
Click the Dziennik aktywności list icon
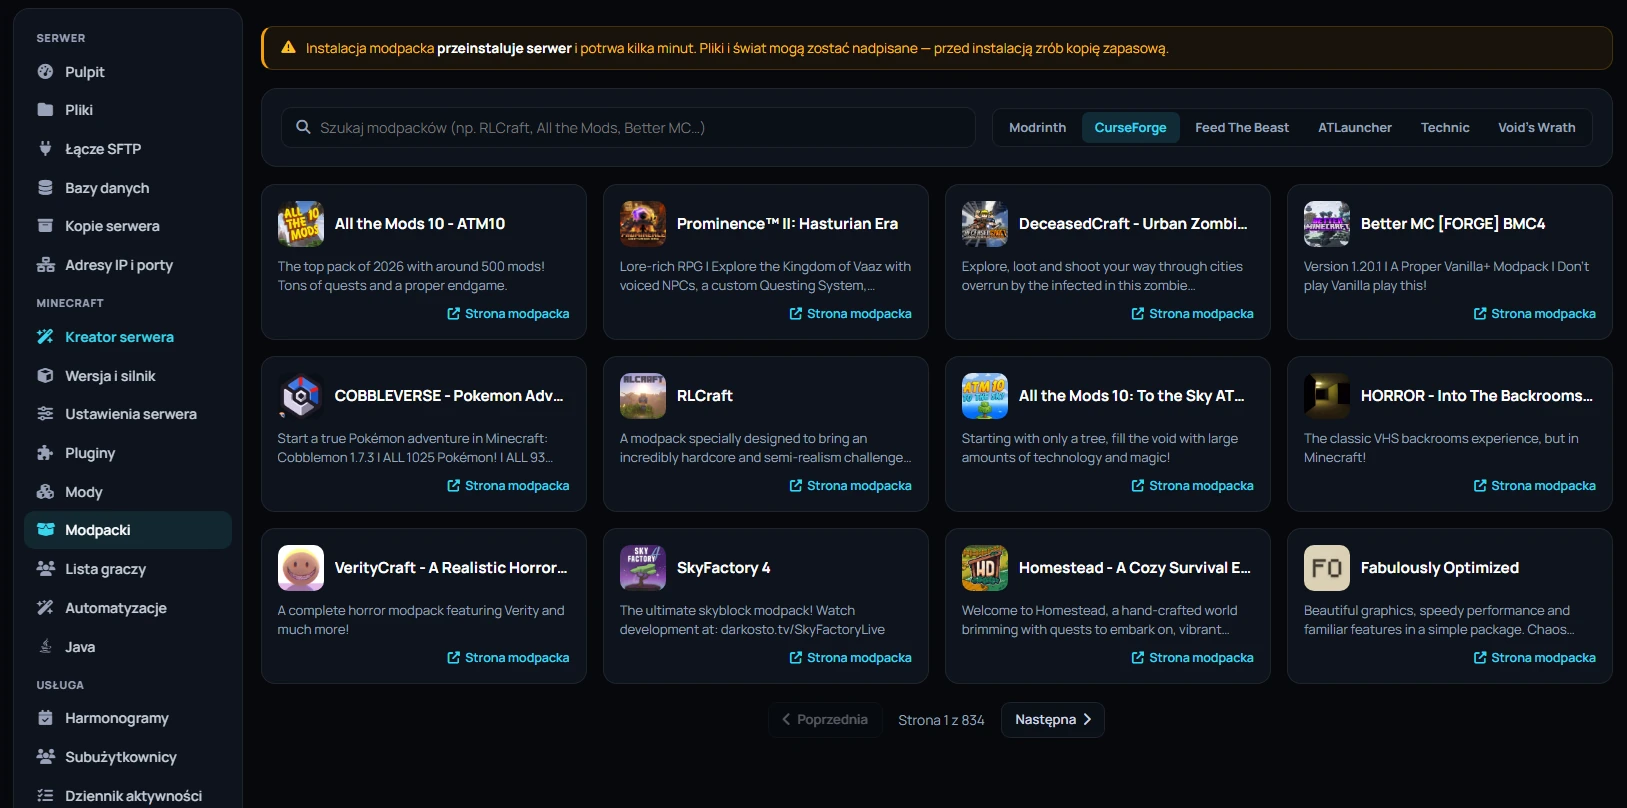[45, 796]
